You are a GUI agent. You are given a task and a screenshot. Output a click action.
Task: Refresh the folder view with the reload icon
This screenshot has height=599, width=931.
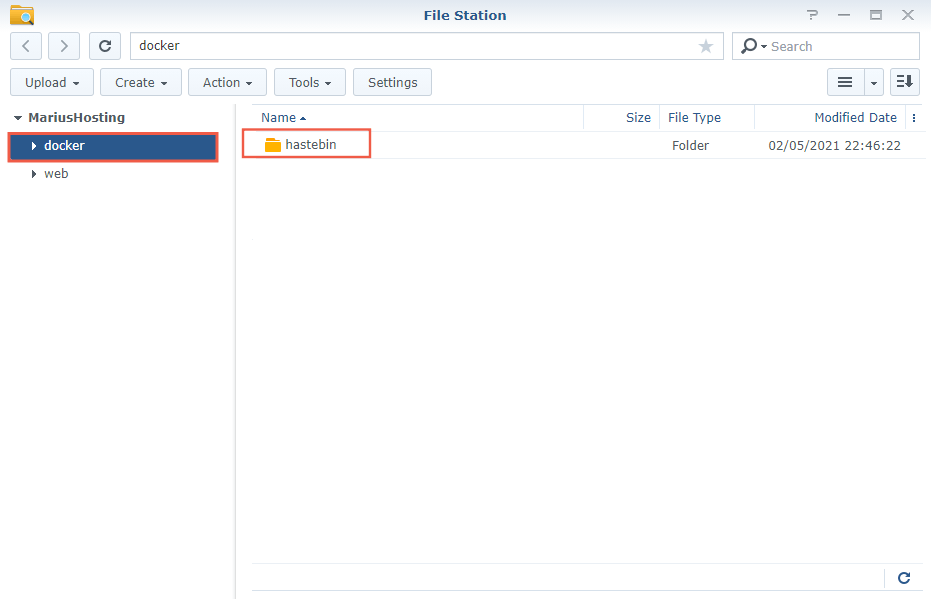[104, 45]
